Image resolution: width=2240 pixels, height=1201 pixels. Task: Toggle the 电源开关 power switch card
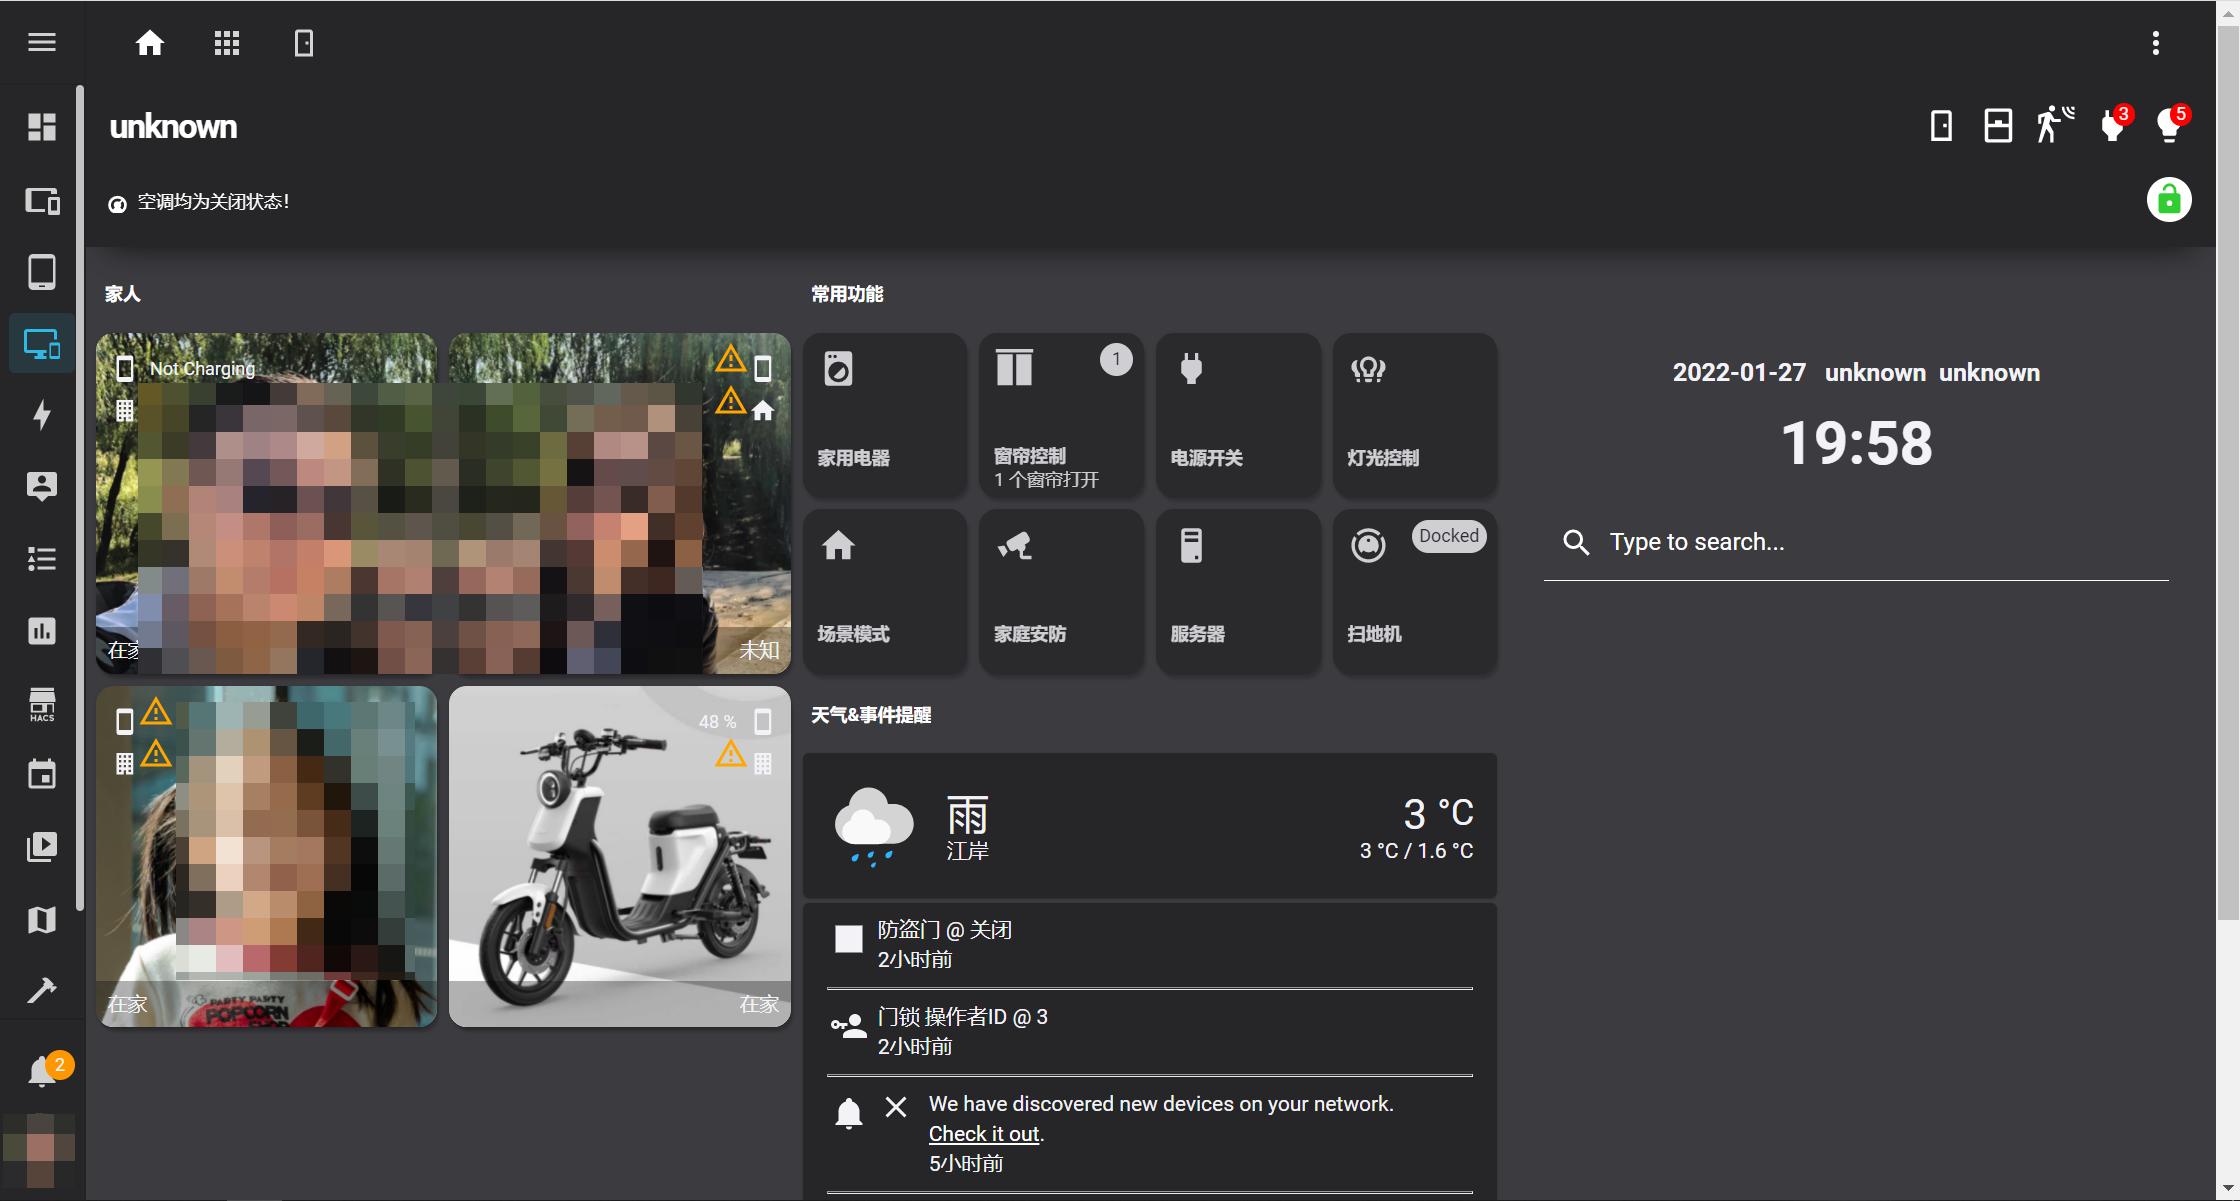point(1238,414)
